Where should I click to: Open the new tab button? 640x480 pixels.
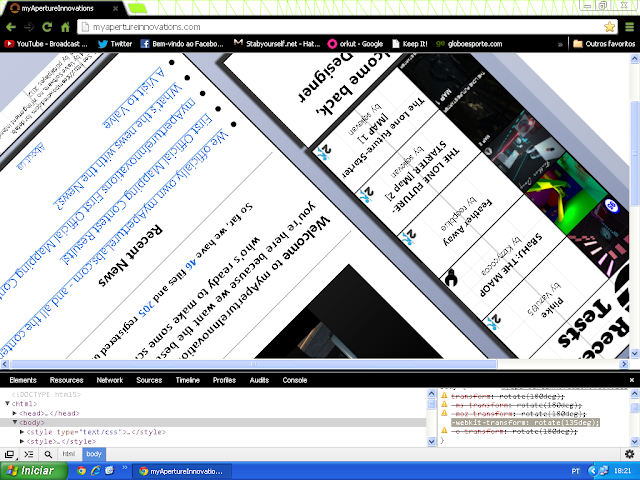(x=137, y=8)
